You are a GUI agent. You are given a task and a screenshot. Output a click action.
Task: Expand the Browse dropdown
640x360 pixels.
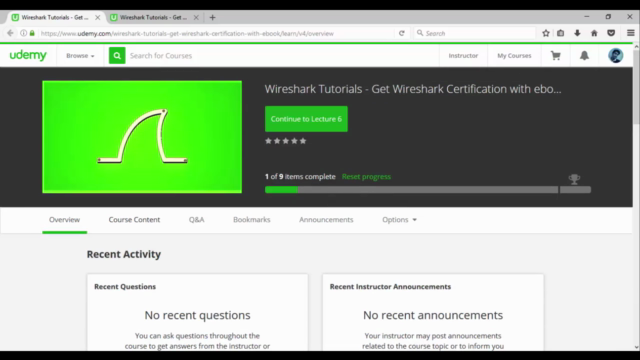pyautogui.click(x=80, y=56)
